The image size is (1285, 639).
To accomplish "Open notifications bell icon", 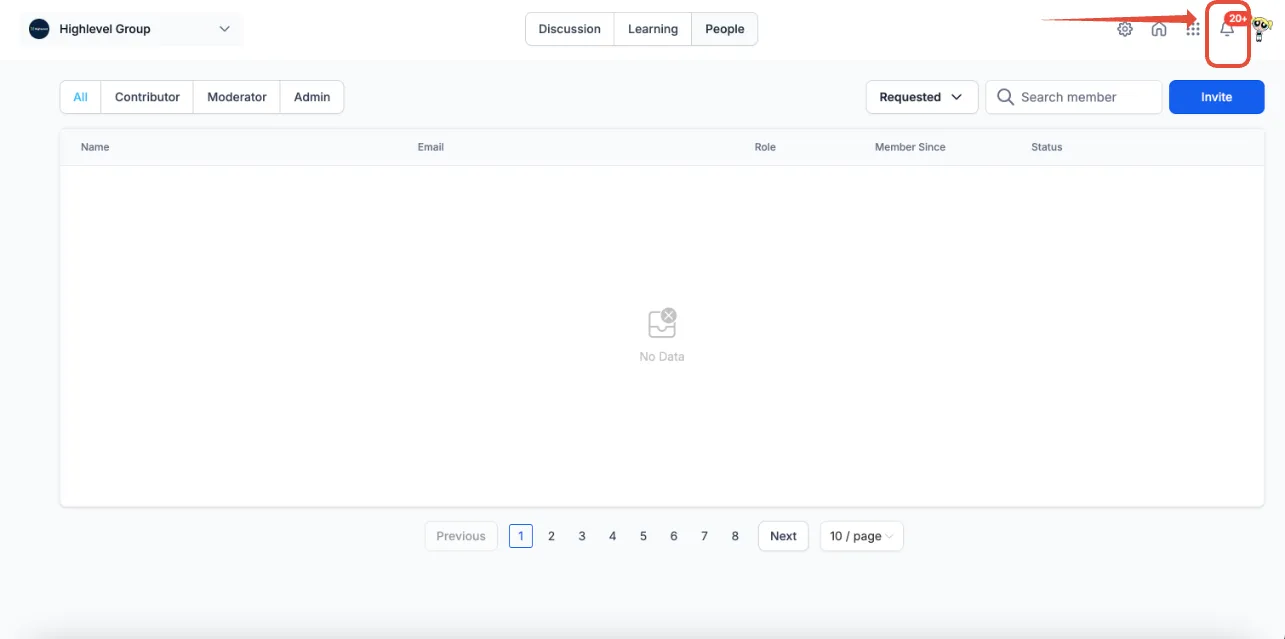I will 1227,30.
